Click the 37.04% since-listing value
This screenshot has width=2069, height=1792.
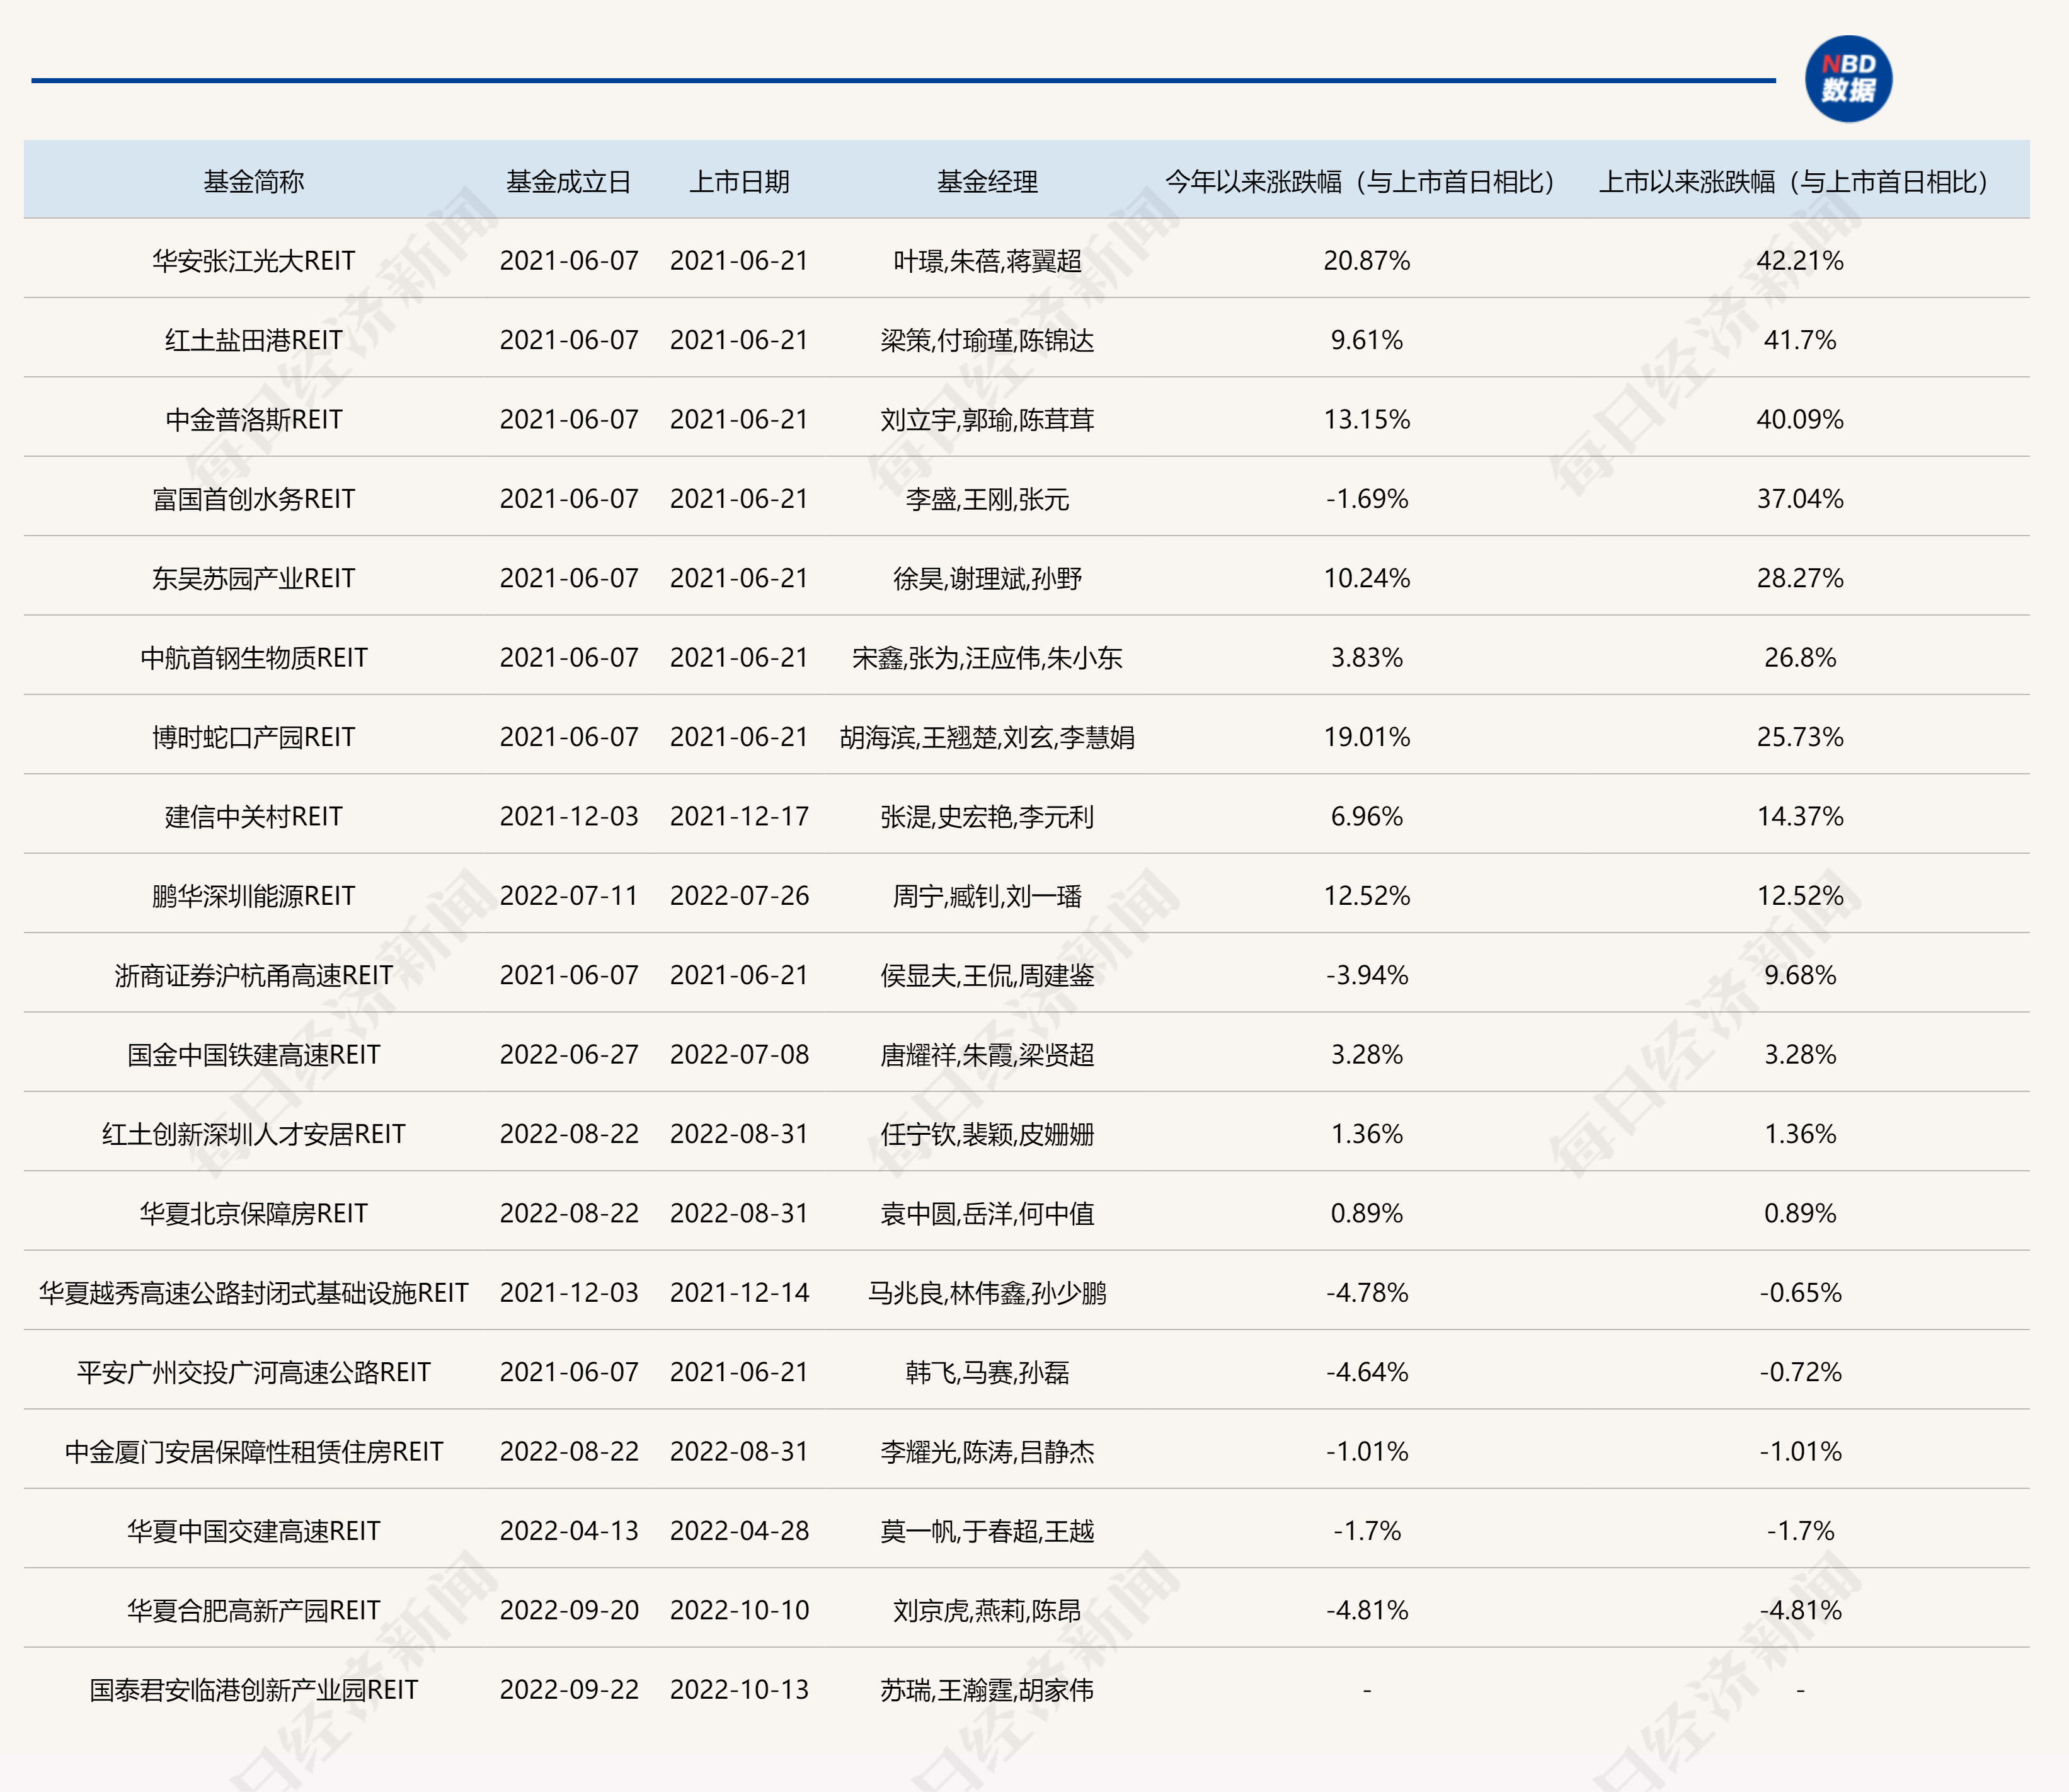[x=1799, y=499]
